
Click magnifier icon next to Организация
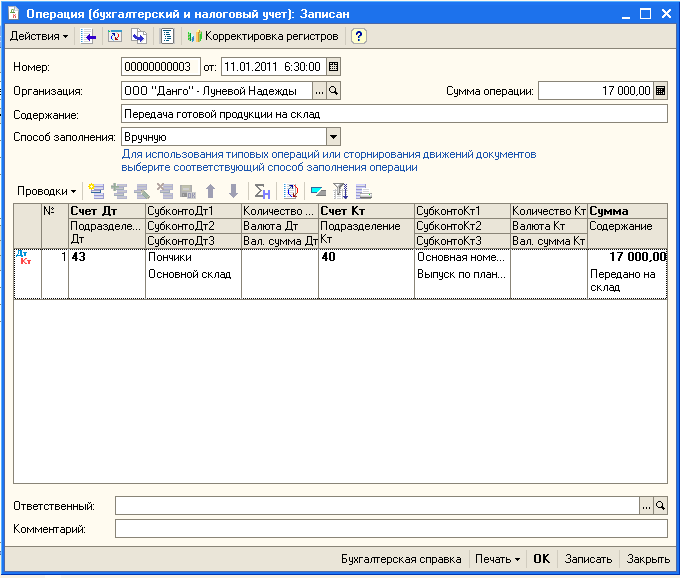(x=334, y=91)
